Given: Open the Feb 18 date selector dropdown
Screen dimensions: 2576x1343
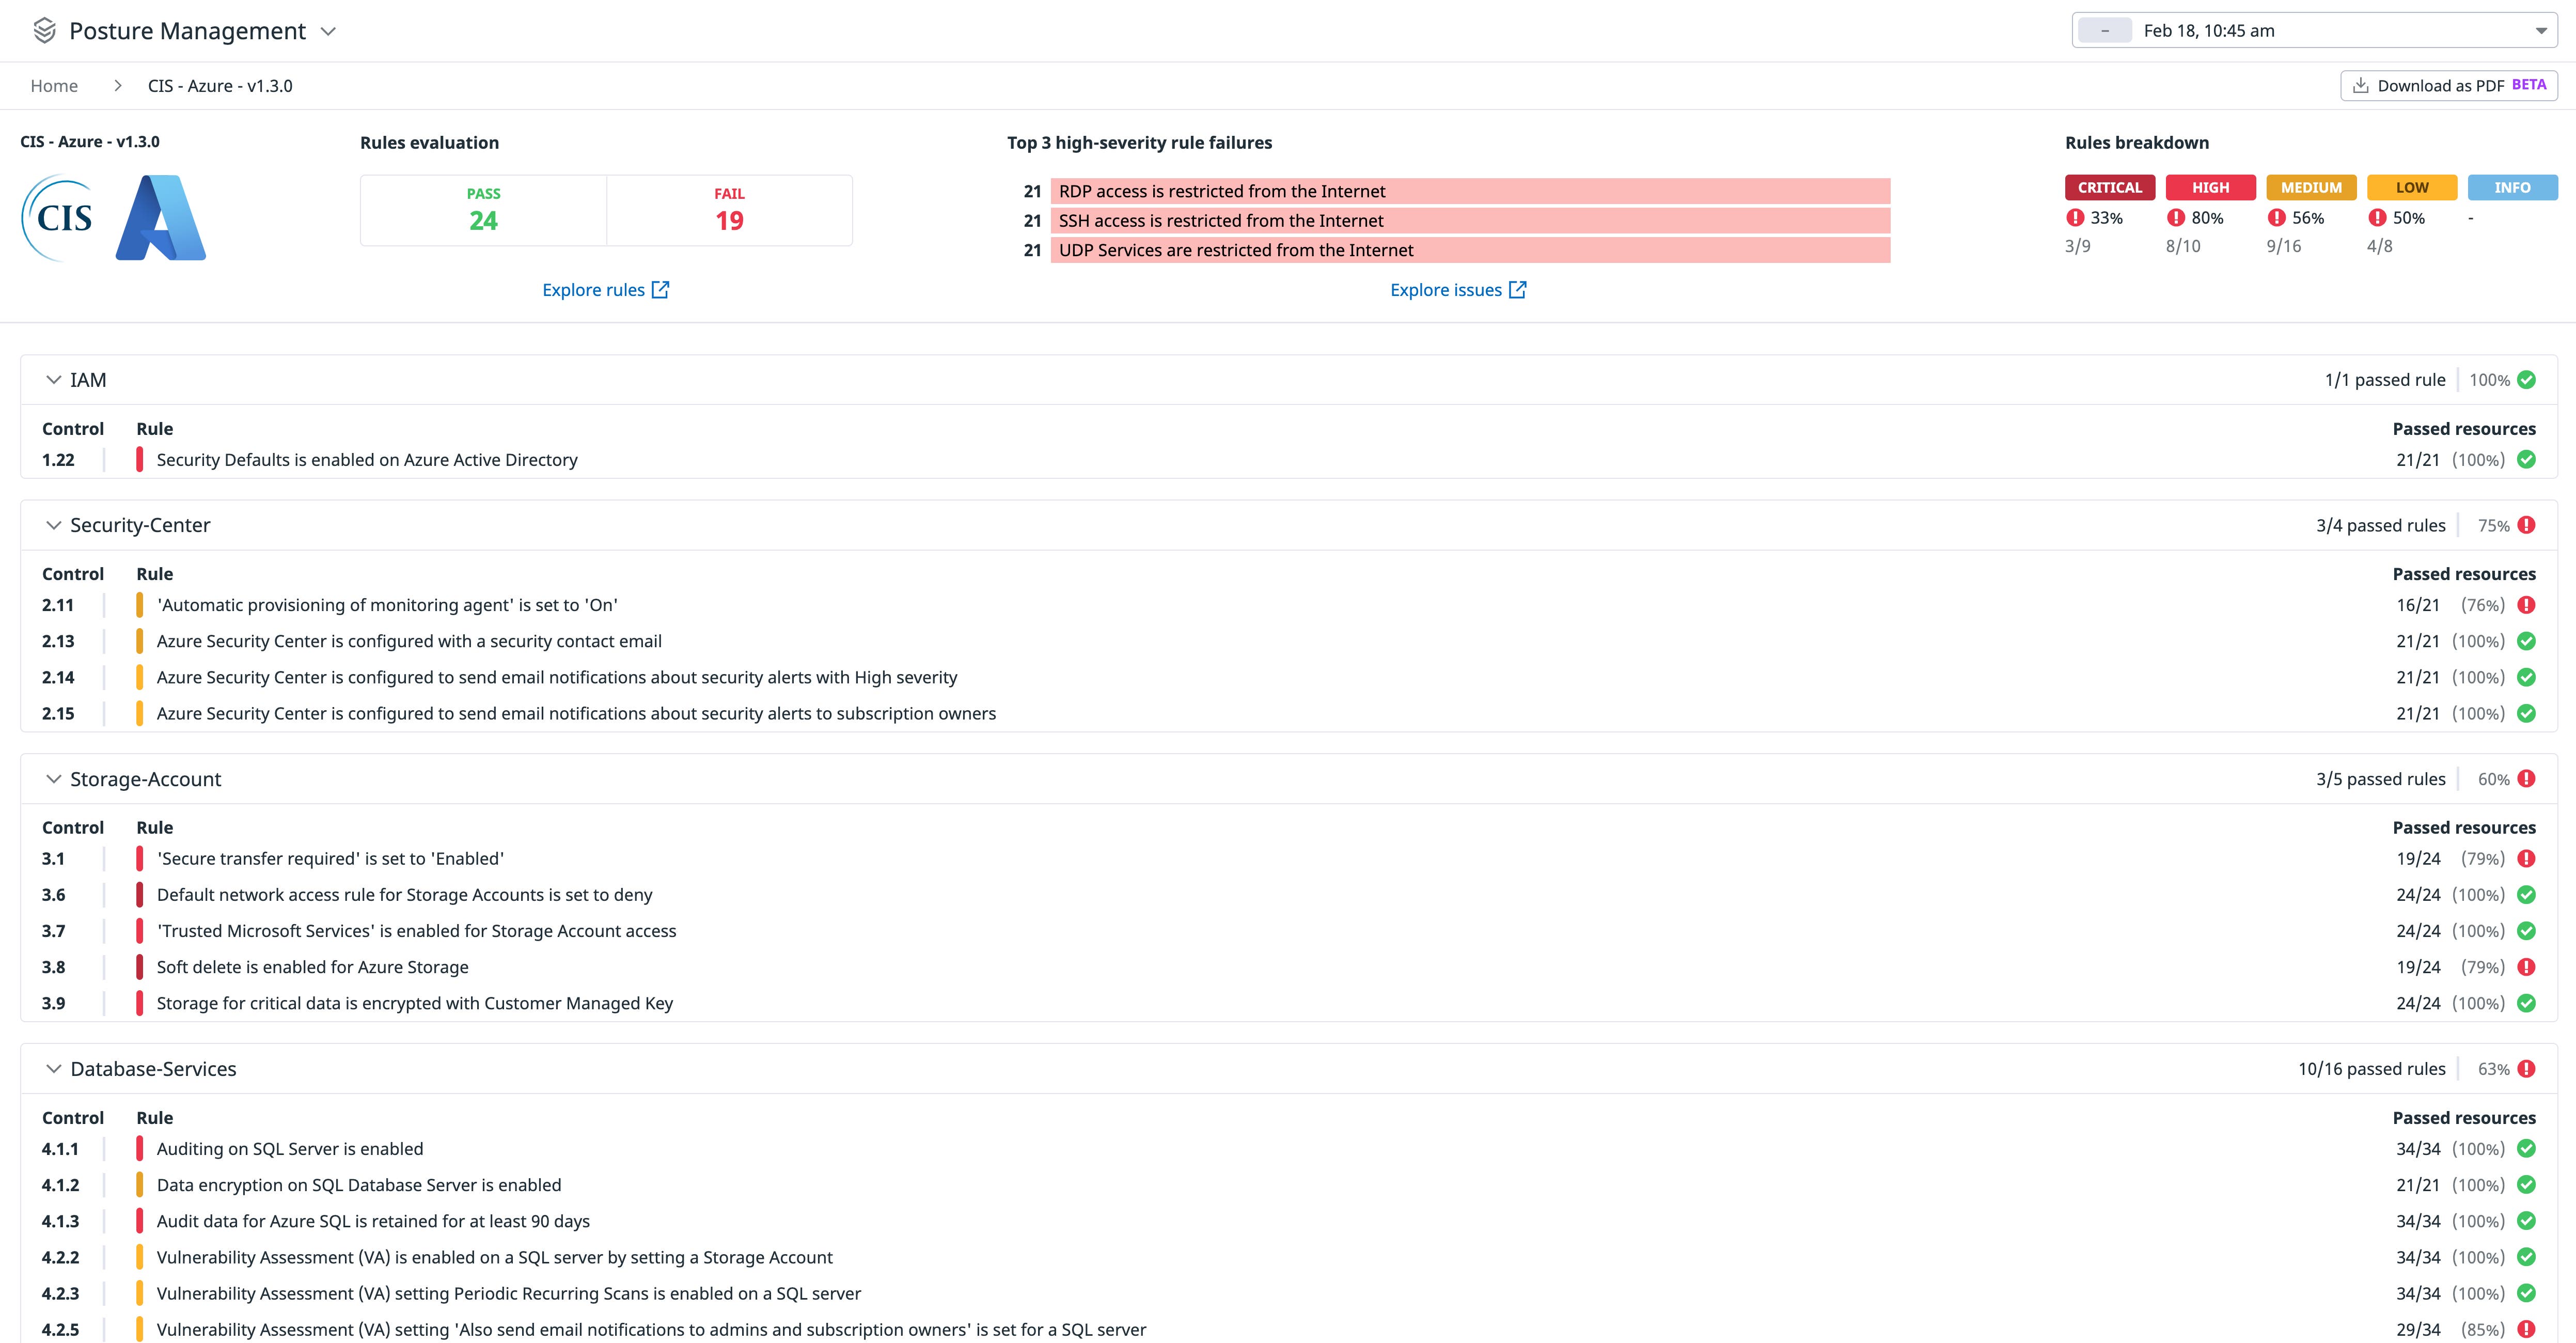Looking at the screenshot, I should point(2542,30).
